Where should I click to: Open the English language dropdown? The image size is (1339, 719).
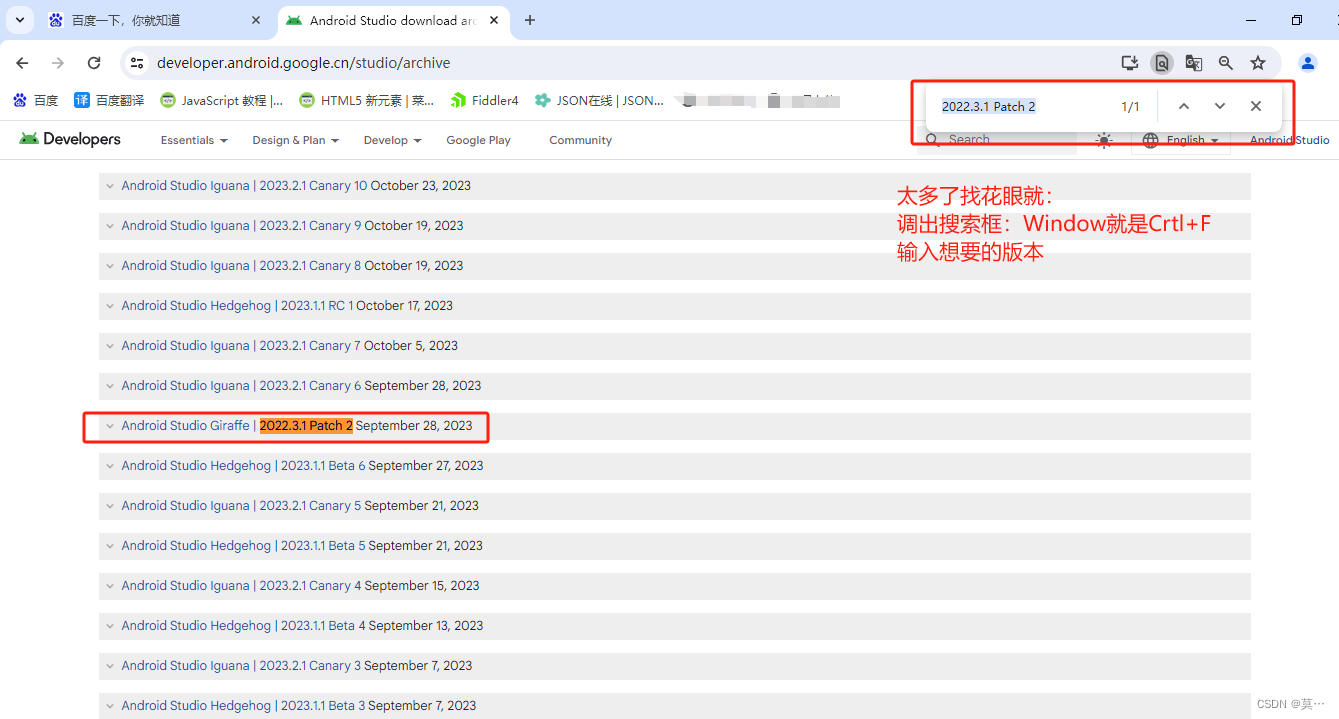pyautogui.click(x=1181, y=140)
